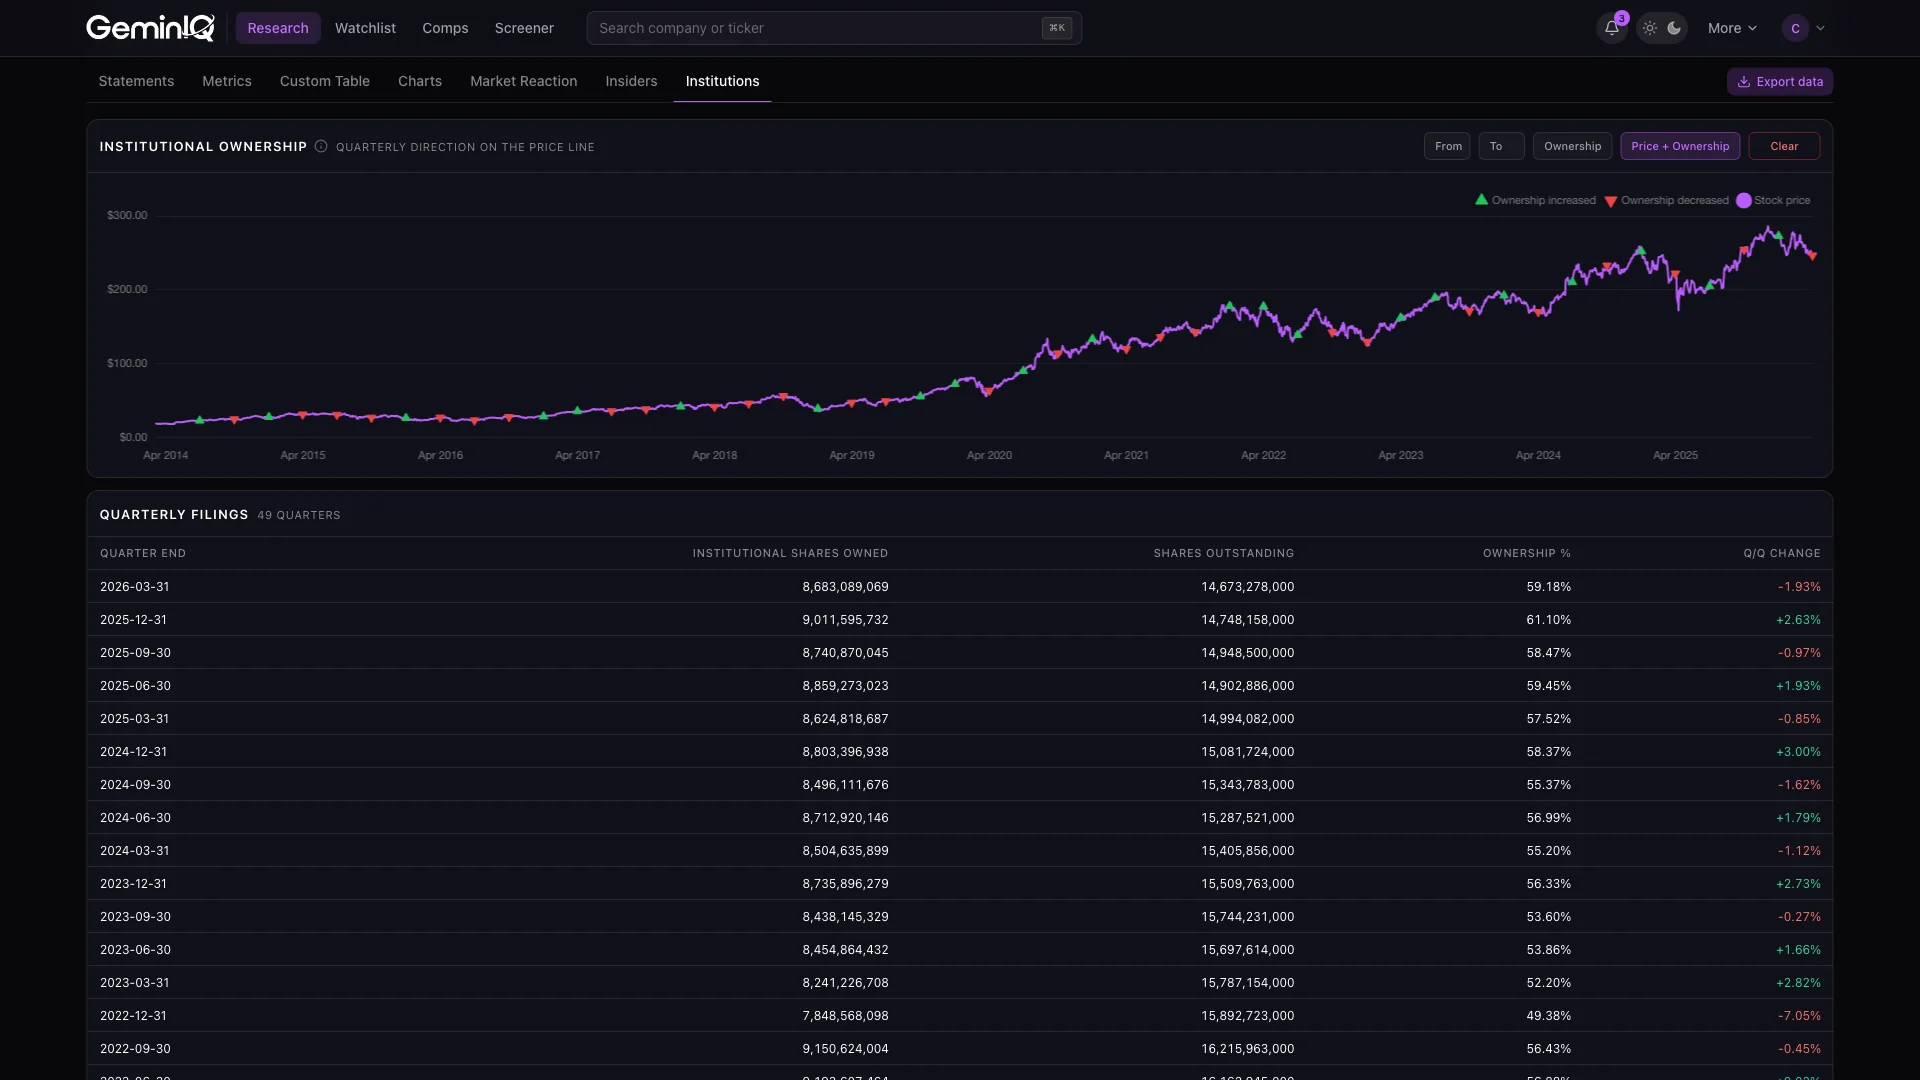This screenshot has width=1920, height=1080.
Task: Focus the Search company or ticker field
Action: 834,28
